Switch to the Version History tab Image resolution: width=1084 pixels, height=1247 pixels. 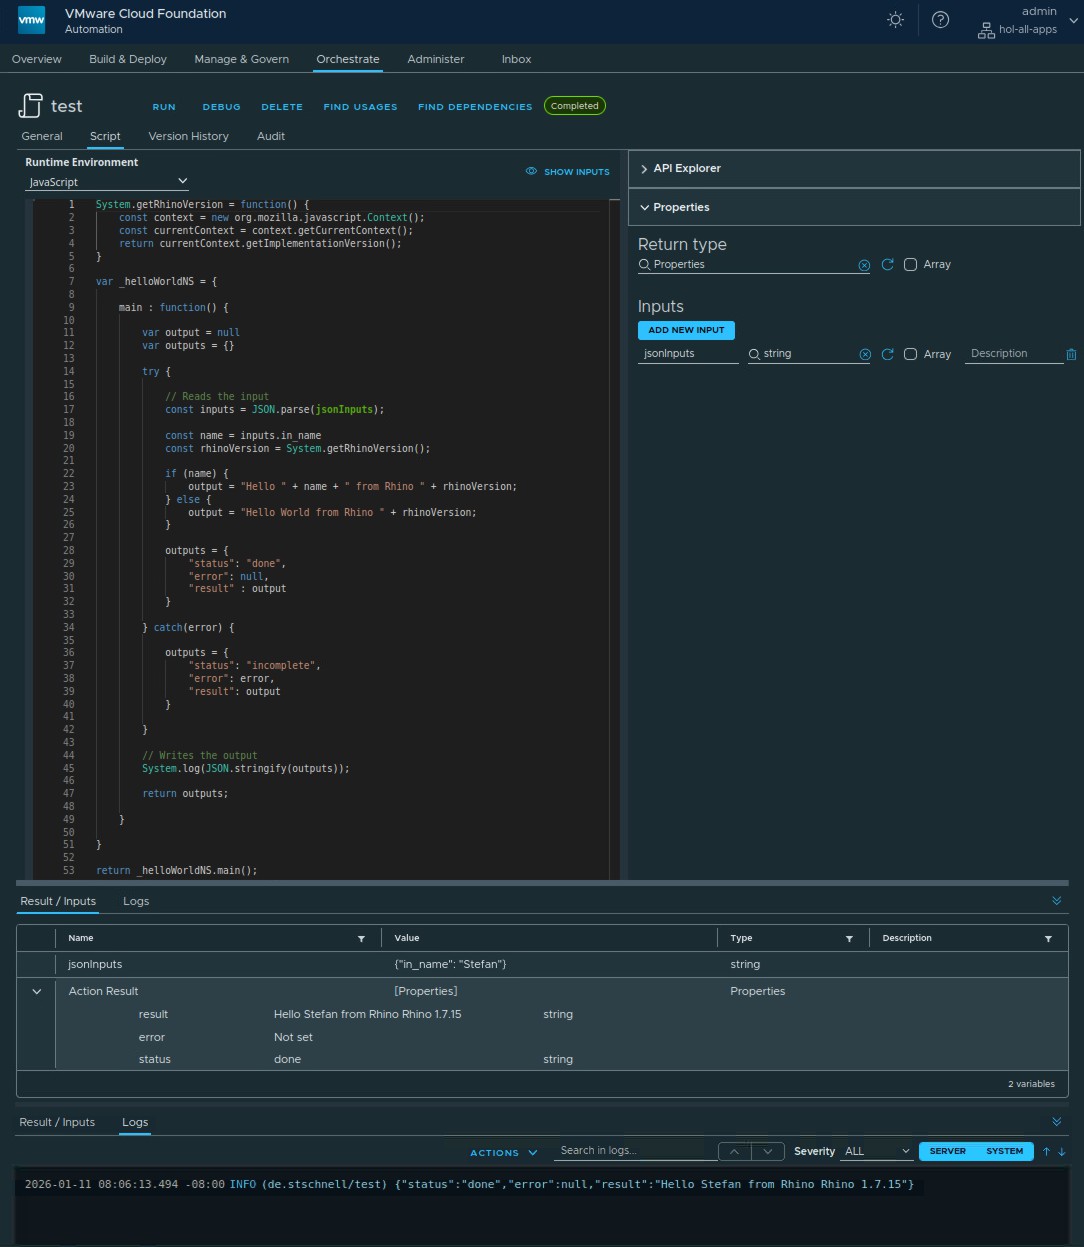pos(188,136)
